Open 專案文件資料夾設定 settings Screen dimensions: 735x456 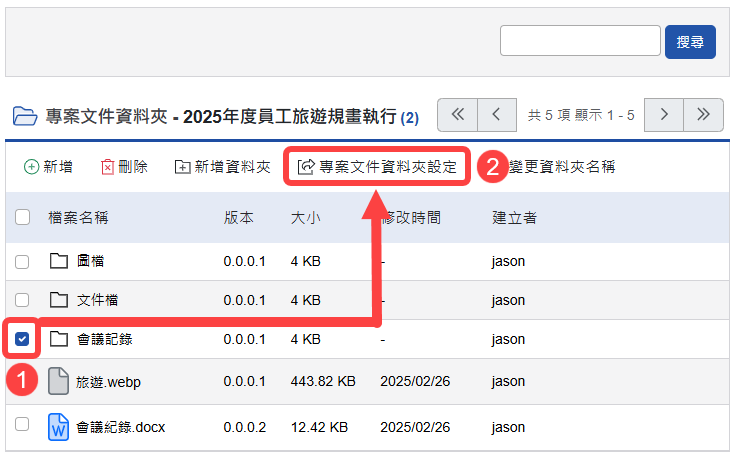point(378,167)
